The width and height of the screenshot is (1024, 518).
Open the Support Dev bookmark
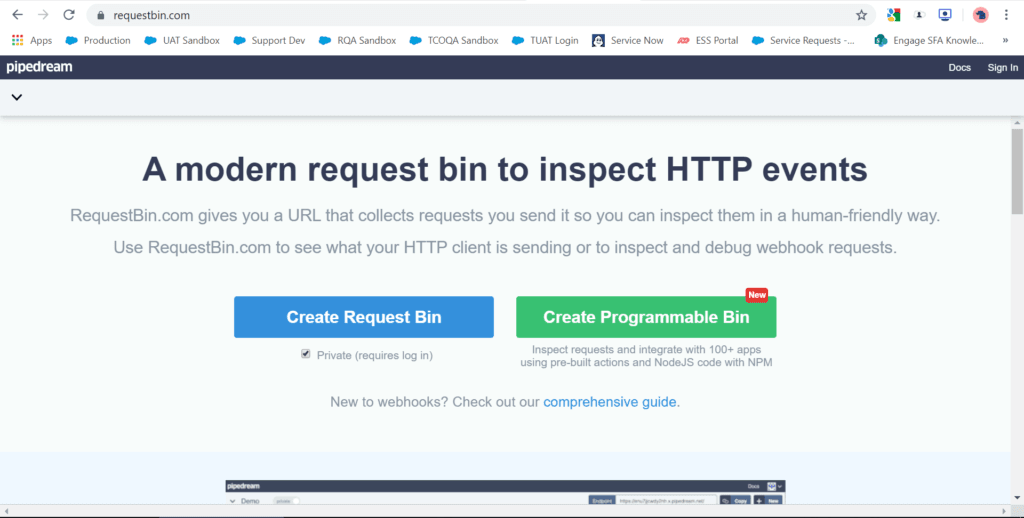(x=269, y=40)
